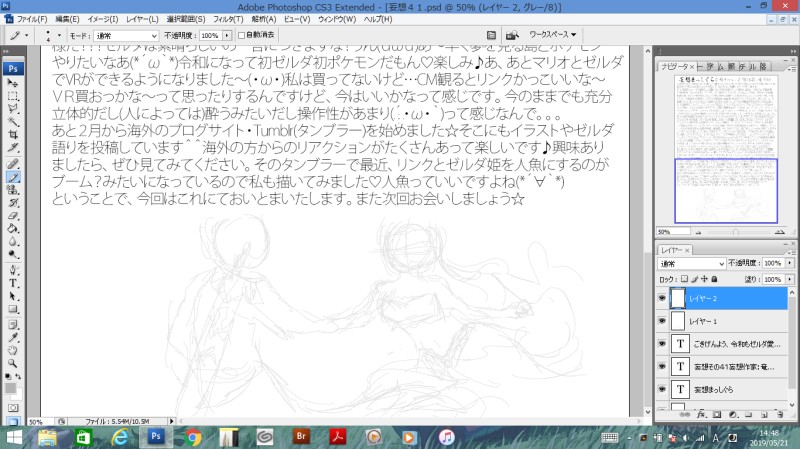
Task: Select the Crop tool
Action: pyautogui.click(x=13, y=135)
